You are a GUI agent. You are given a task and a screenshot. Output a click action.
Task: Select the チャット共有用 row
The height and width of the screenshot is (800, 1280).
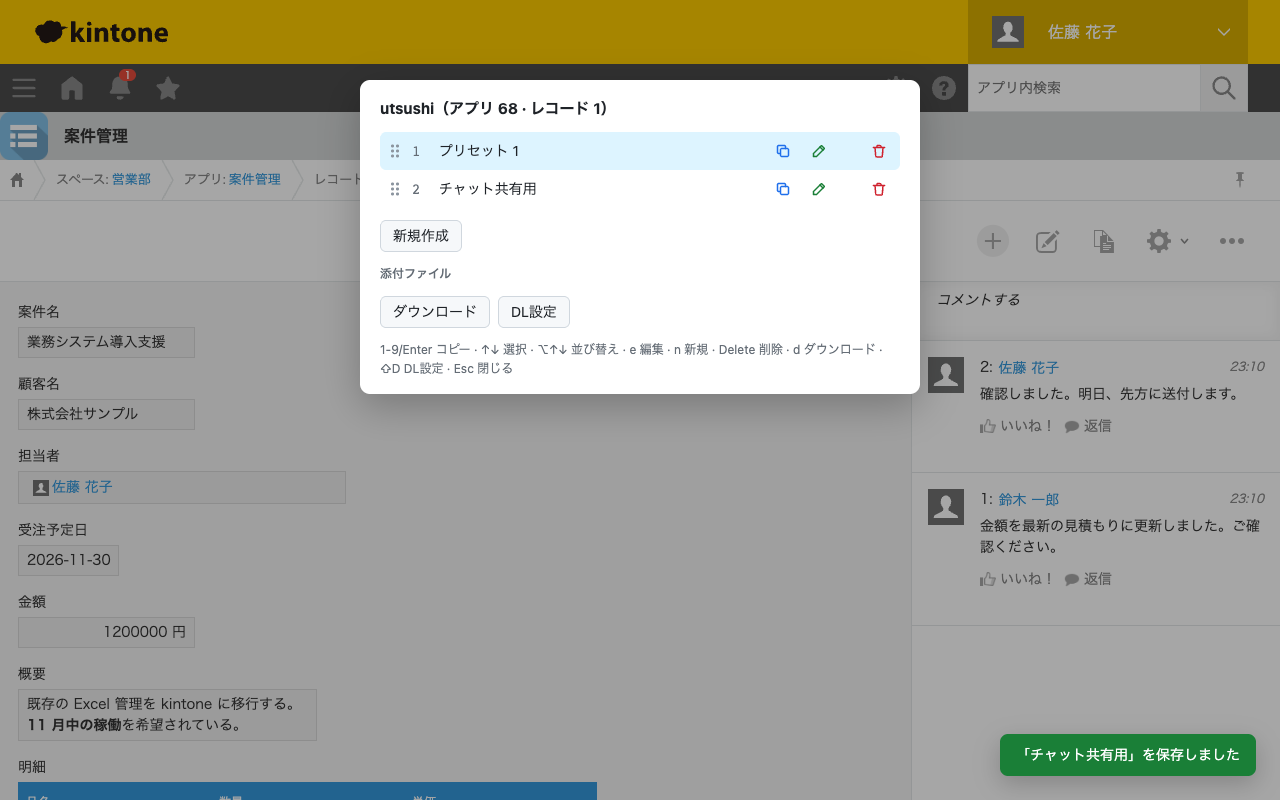tap(640, 189)
